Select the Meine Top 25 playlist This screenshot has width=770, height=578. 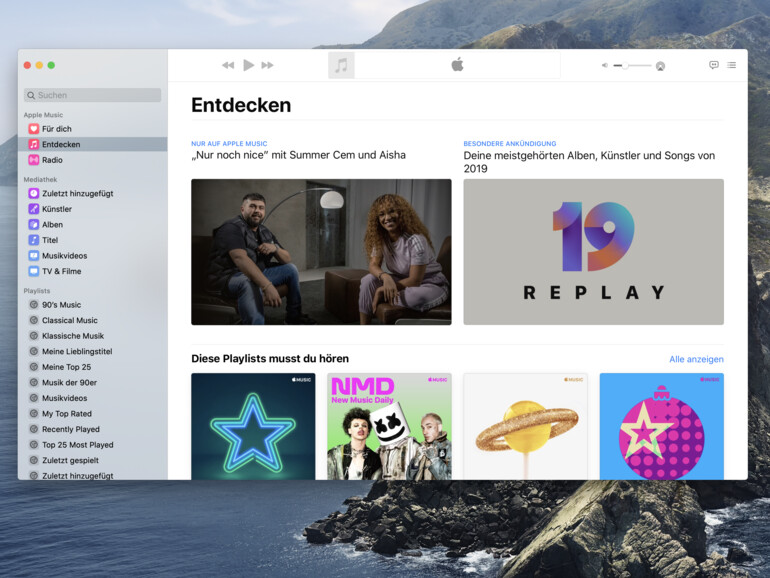(x=93, y=367)
